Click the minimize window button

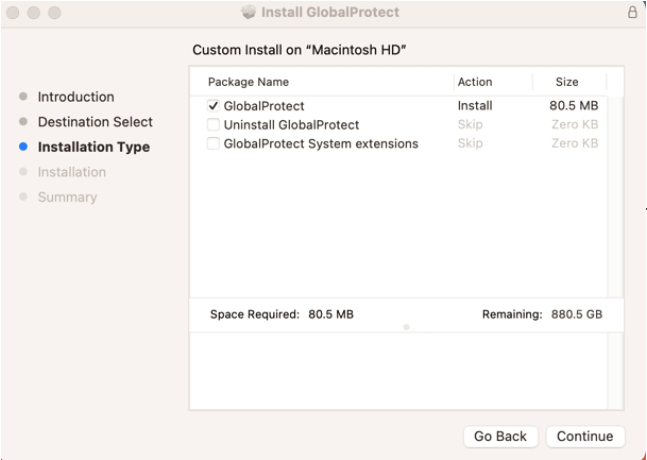35,13
